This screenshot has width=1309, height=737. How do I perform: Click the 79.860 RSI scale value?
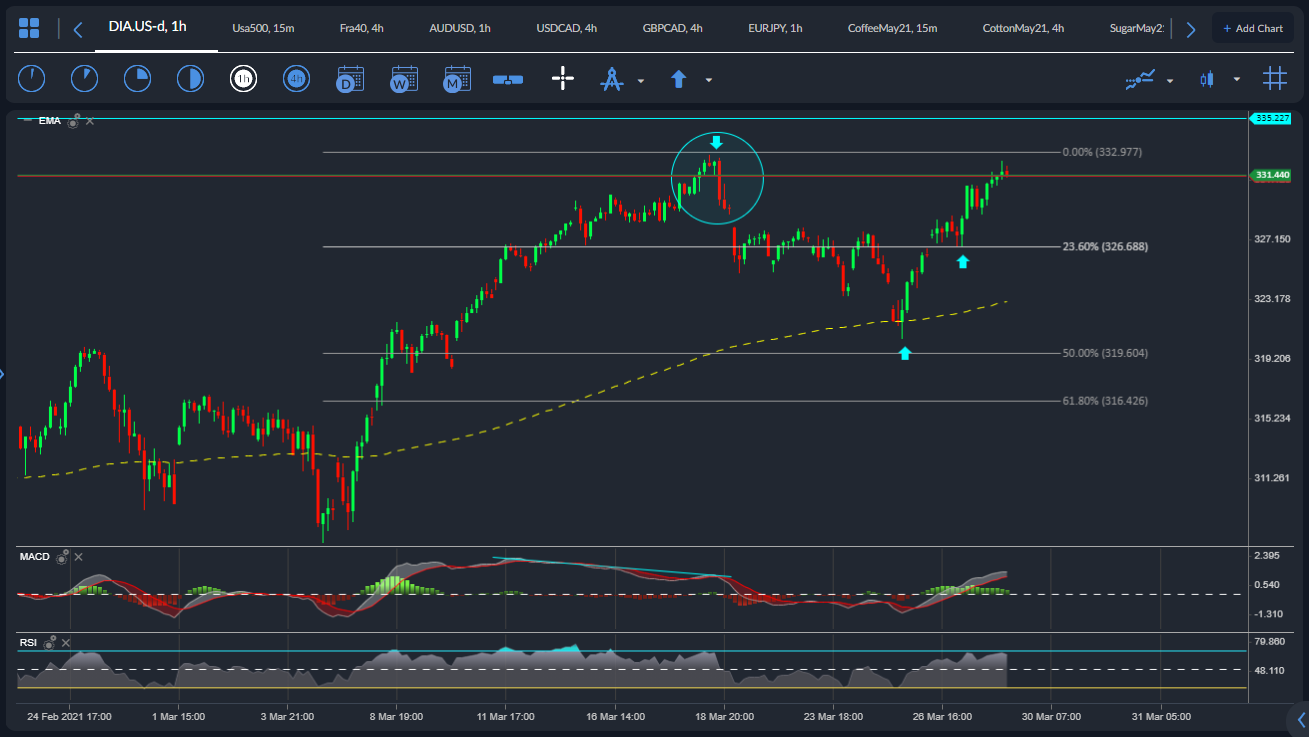click(1270, 641)
